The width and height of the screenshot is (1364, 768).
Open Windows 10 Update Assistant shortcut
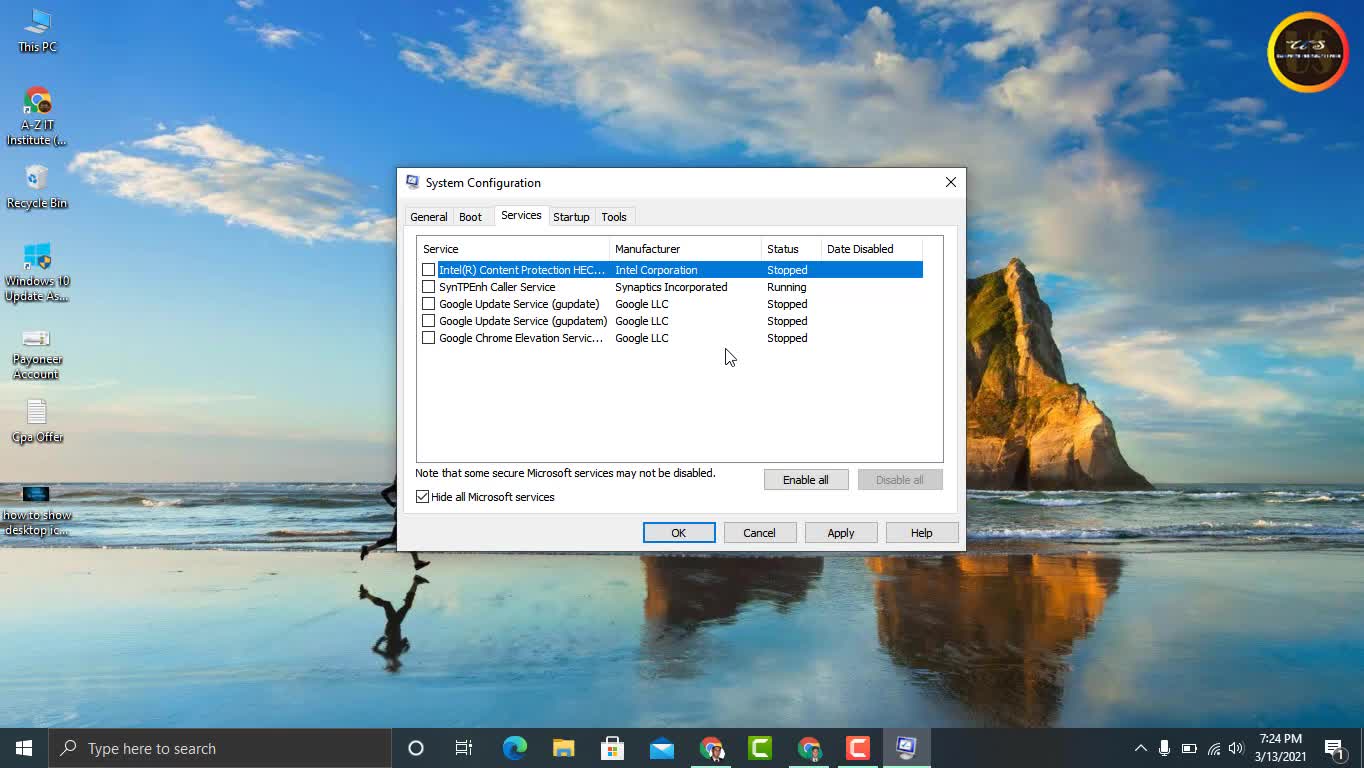tap(37, 272)
